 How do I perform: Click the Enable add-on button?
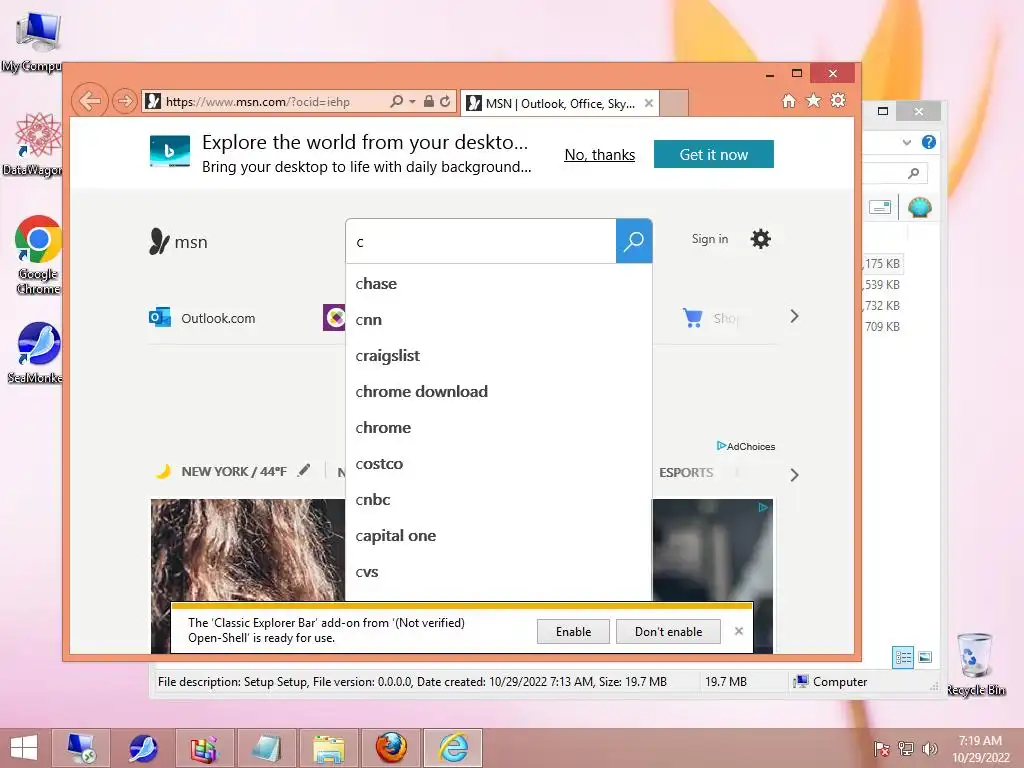pyautogui.click(x=573, y=632)
